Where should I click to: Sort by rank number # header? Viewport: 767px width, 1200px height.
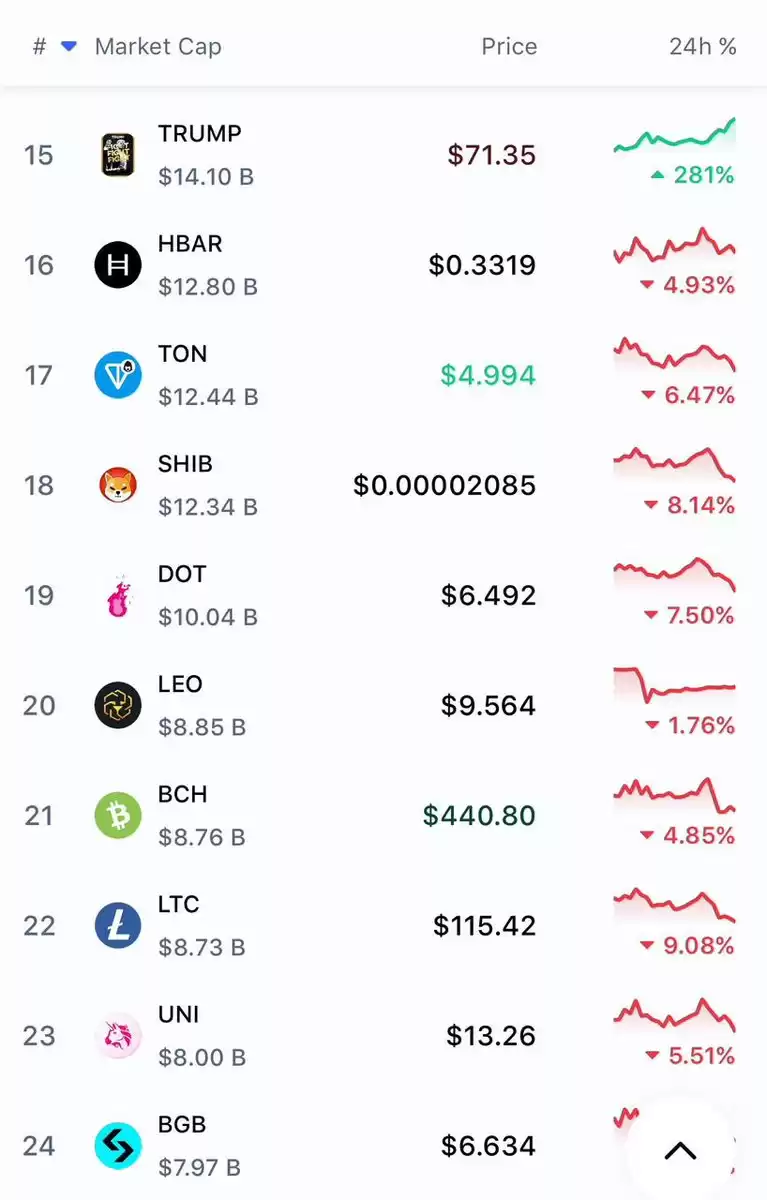coord(39,46)
